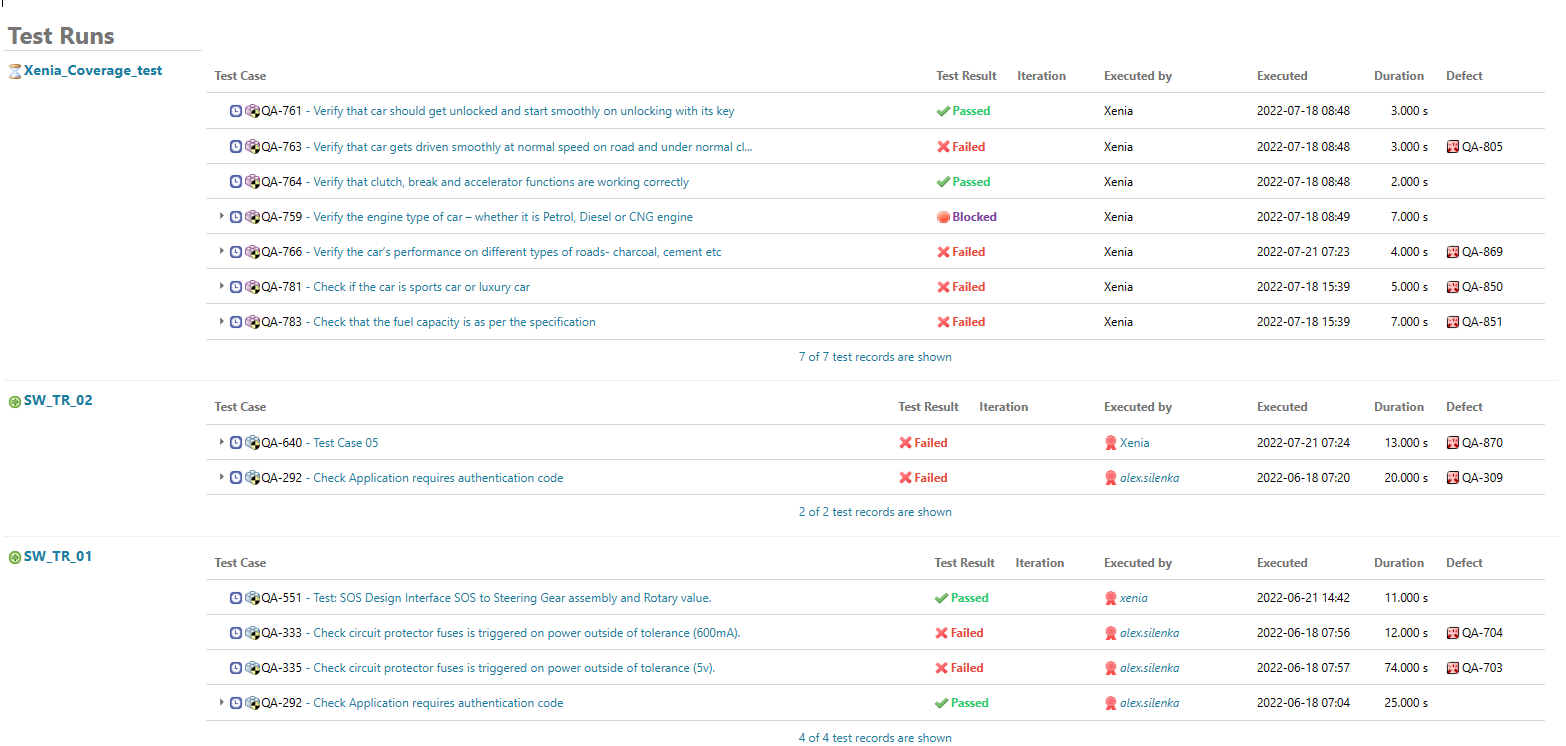Click the clock icon in the QA-551 row

click(236, 598)
